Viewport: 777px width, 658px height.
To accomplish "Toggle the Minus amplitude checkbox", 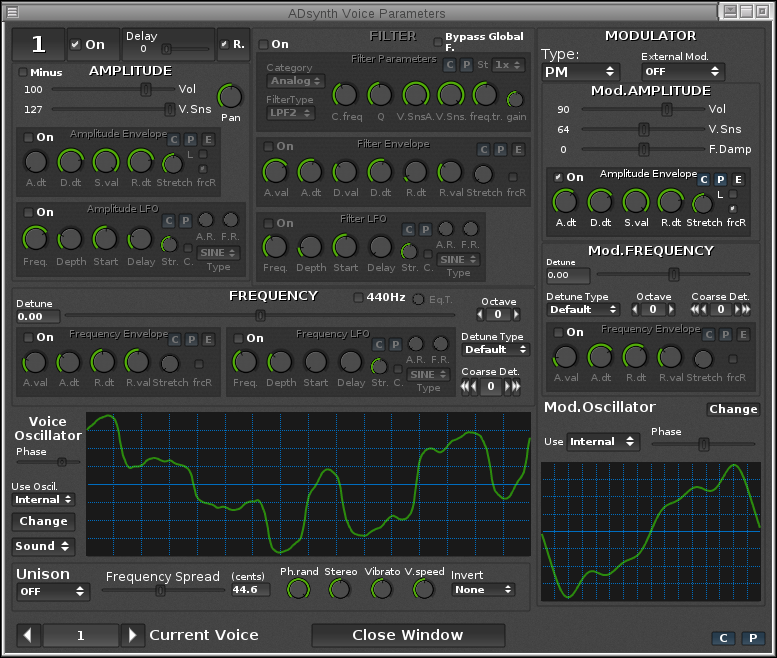I will click(x=23, y=72).
